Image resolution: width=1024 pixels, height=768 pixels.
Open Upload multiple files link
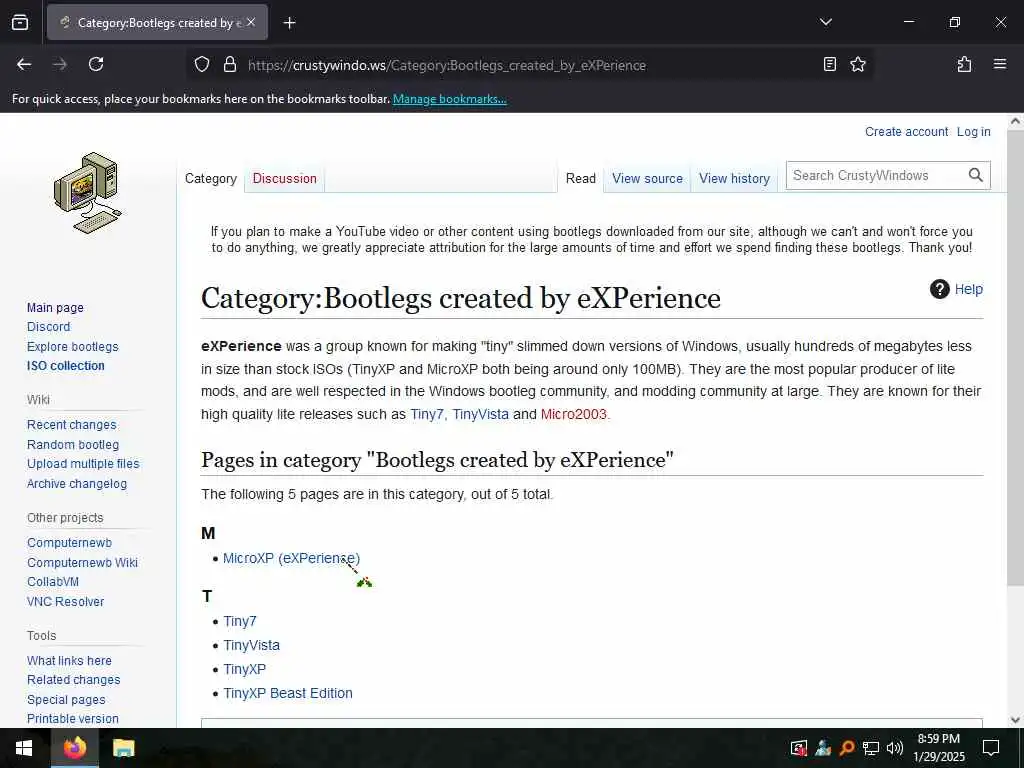(x=83, y=464)
